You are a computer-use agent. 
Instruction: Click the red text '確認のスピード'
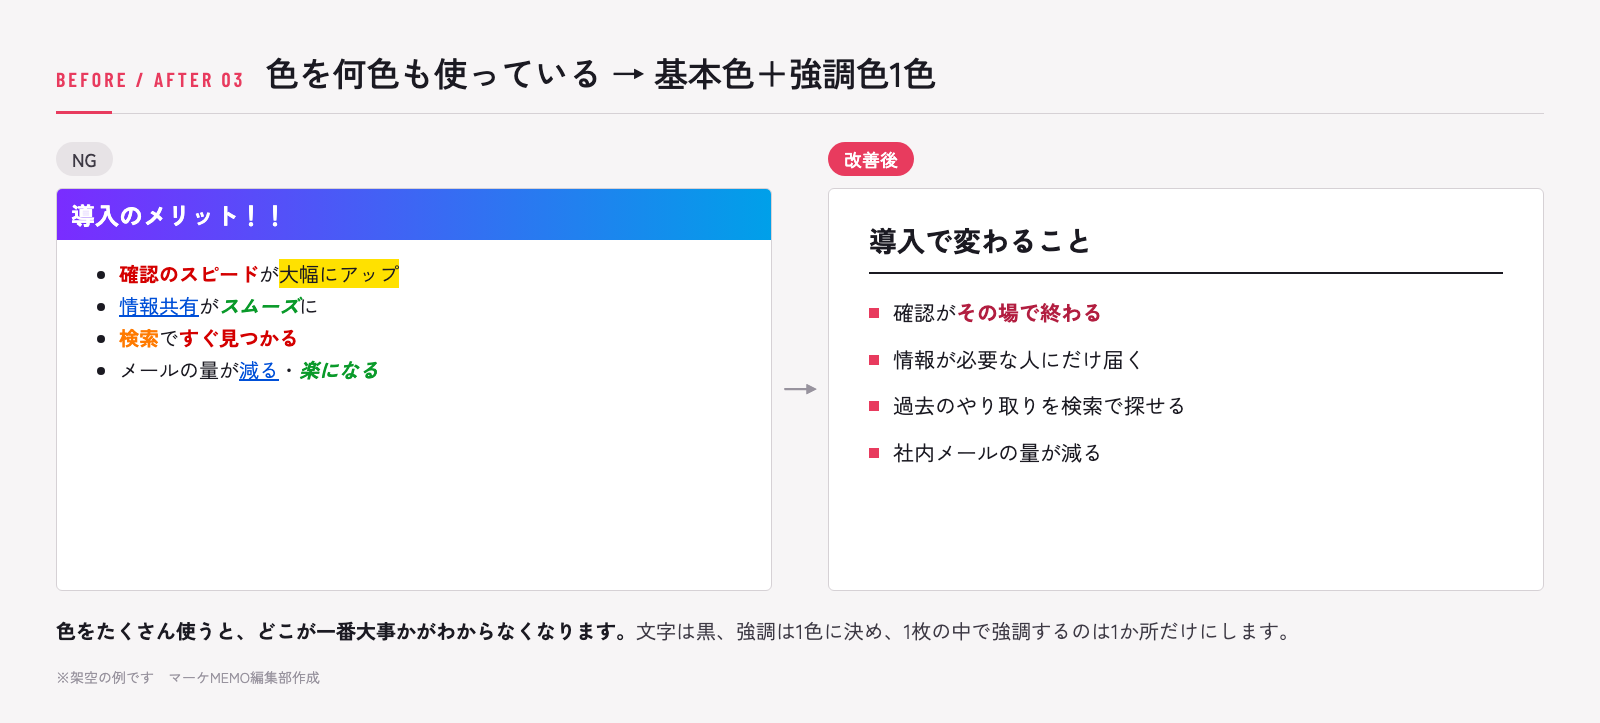point(189,274)
